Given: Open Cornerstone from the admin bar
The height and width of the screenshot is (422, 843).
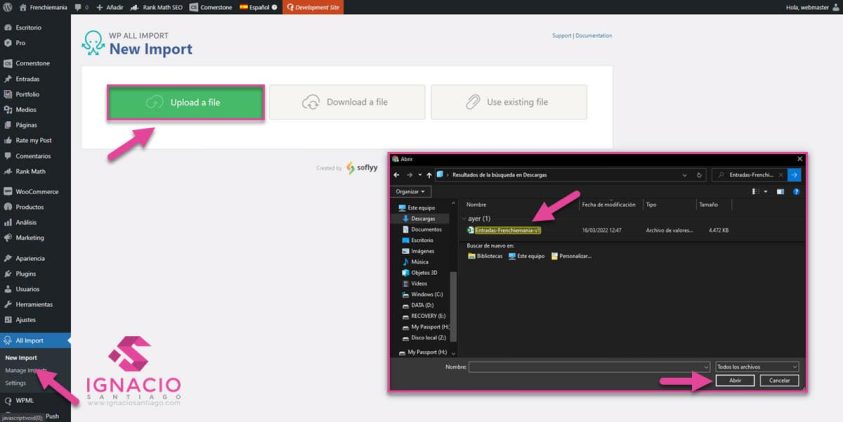Looking at the screenshot, I should click(x=211, y=8).
